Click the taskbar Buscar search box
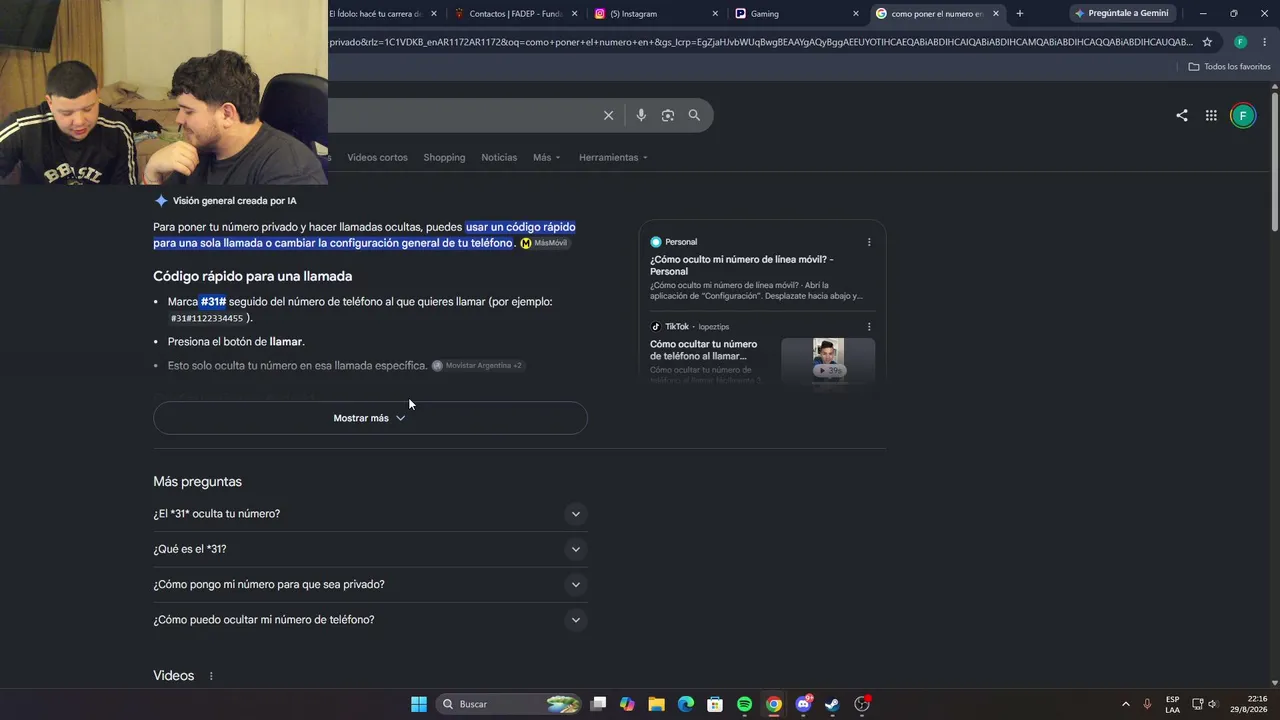The image size is (1280, 720). (510, 704)
